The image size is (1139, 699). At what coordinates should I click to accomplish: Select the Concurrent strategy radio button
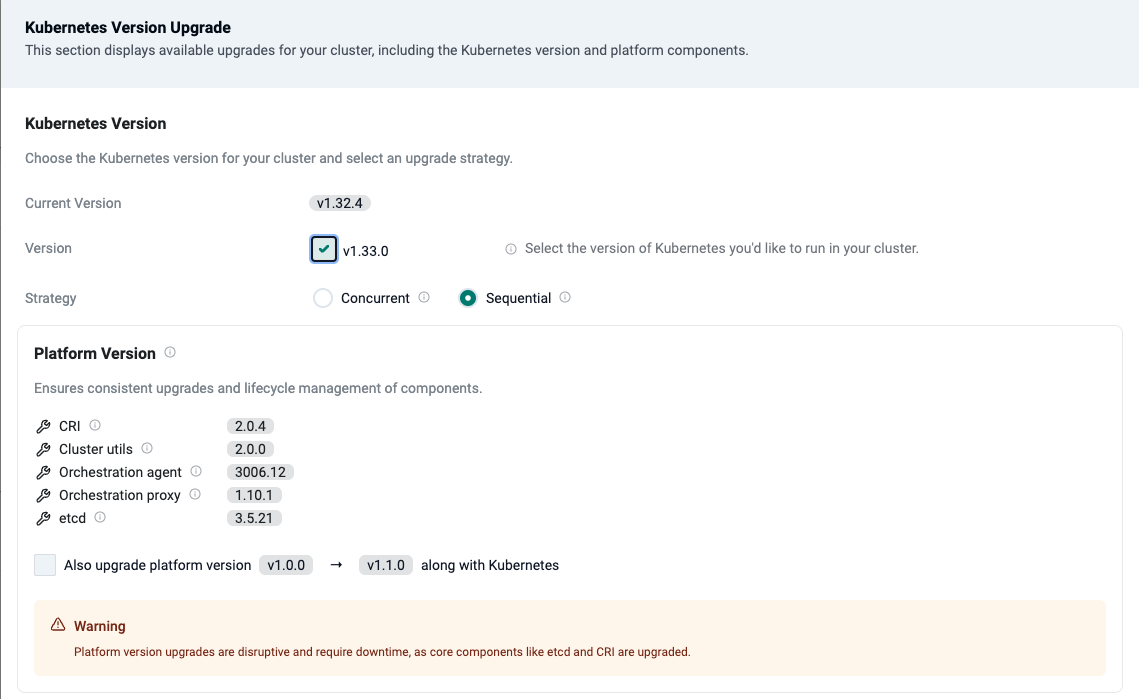(x=323, y=298)
